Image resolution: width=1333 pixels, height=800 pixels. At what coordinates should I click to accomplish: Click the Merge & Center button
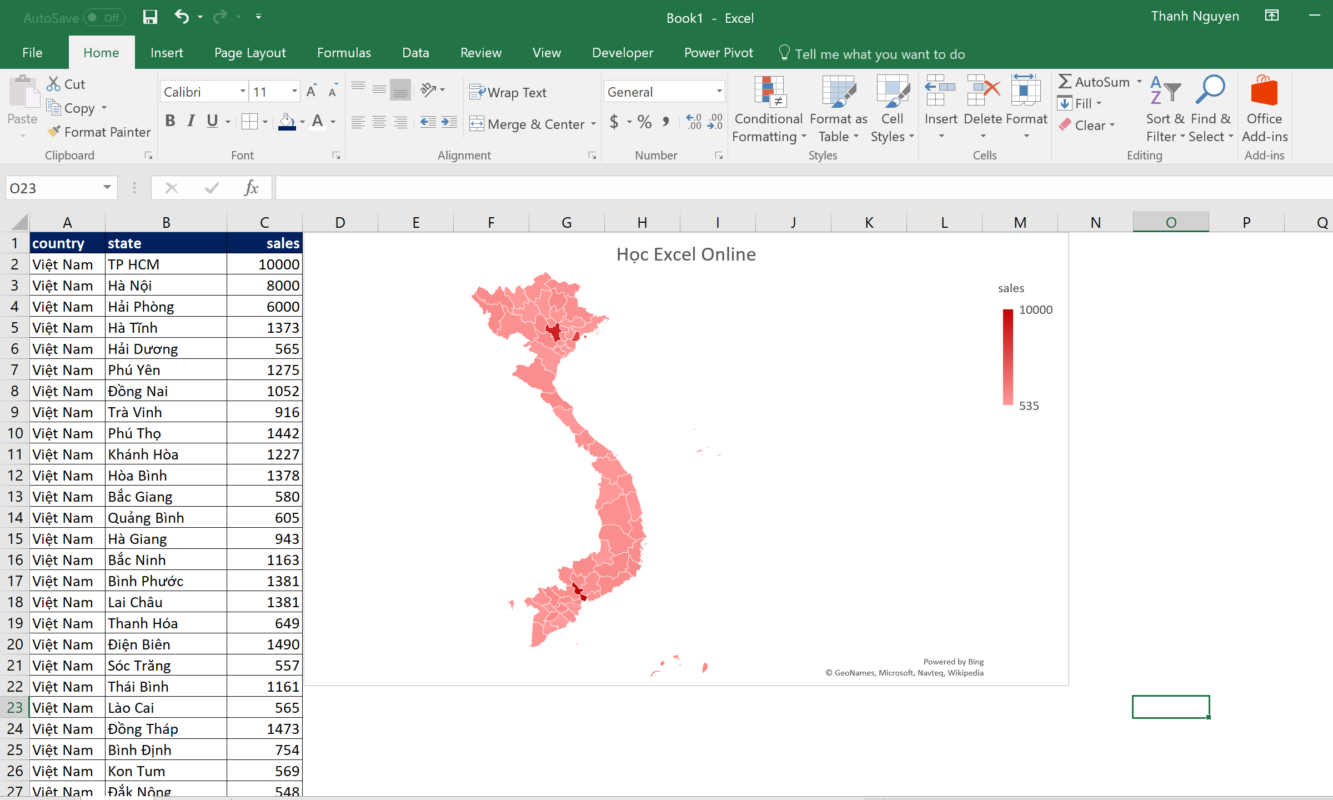click(526, 124)
